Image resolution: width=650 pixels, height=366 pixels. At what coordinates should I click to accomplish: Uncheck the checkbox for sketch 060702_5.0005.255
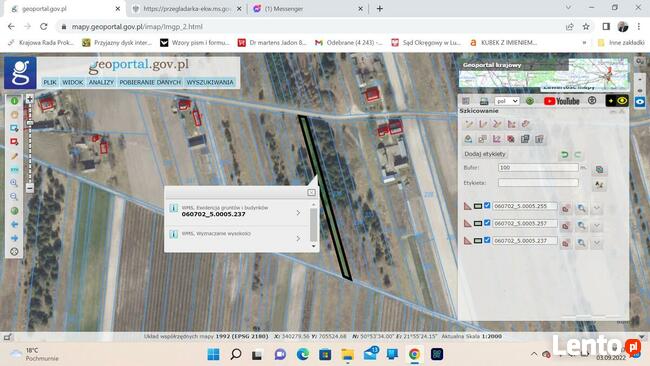pyautogui.click(x=487, y=206)
